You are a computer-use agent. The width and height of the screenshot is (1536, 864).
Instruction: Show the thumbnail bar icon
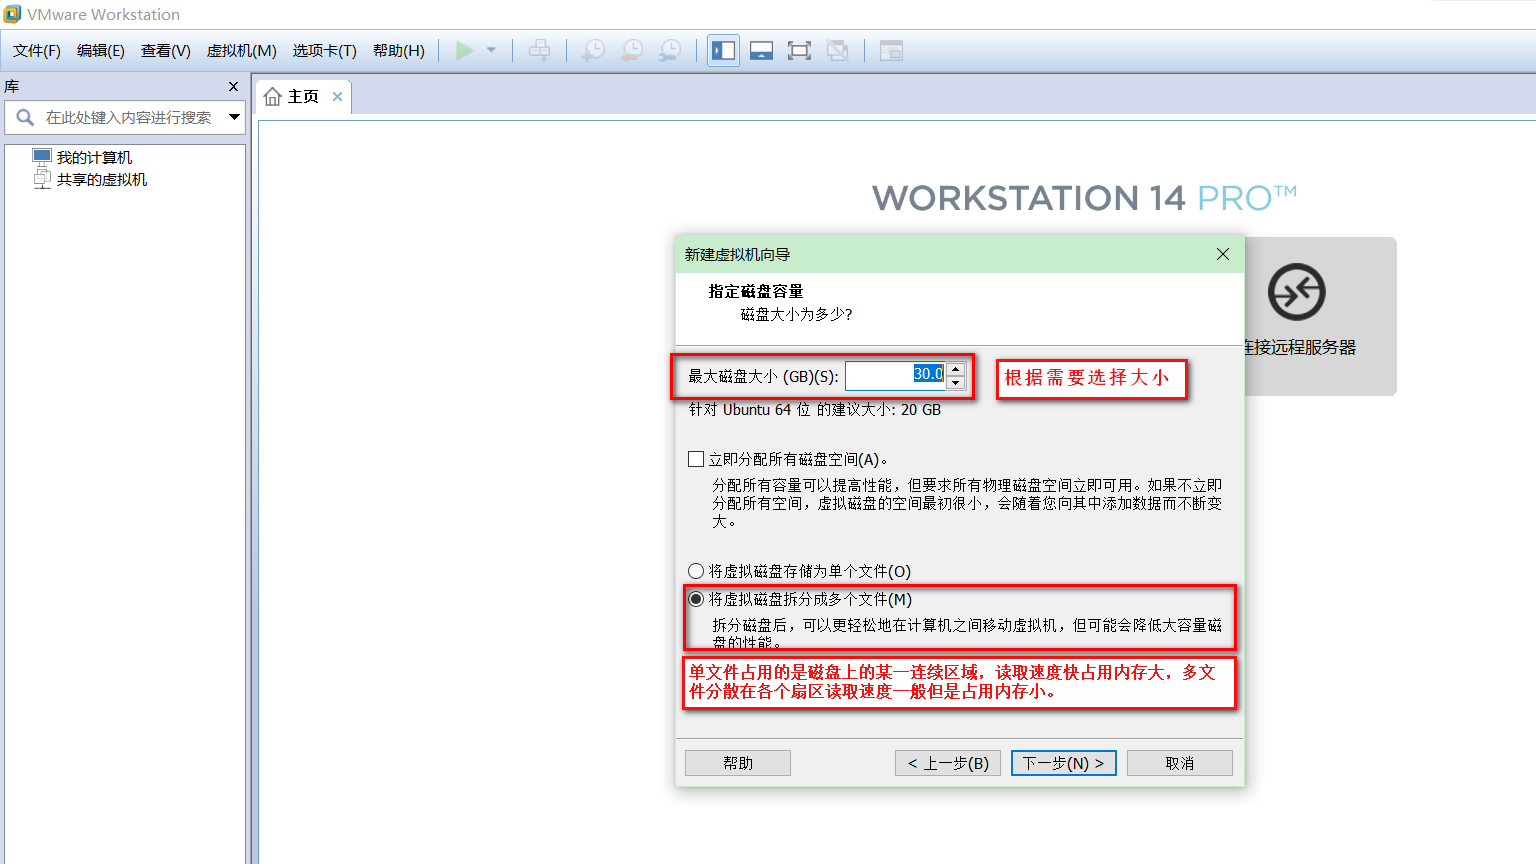coord(761,50)
